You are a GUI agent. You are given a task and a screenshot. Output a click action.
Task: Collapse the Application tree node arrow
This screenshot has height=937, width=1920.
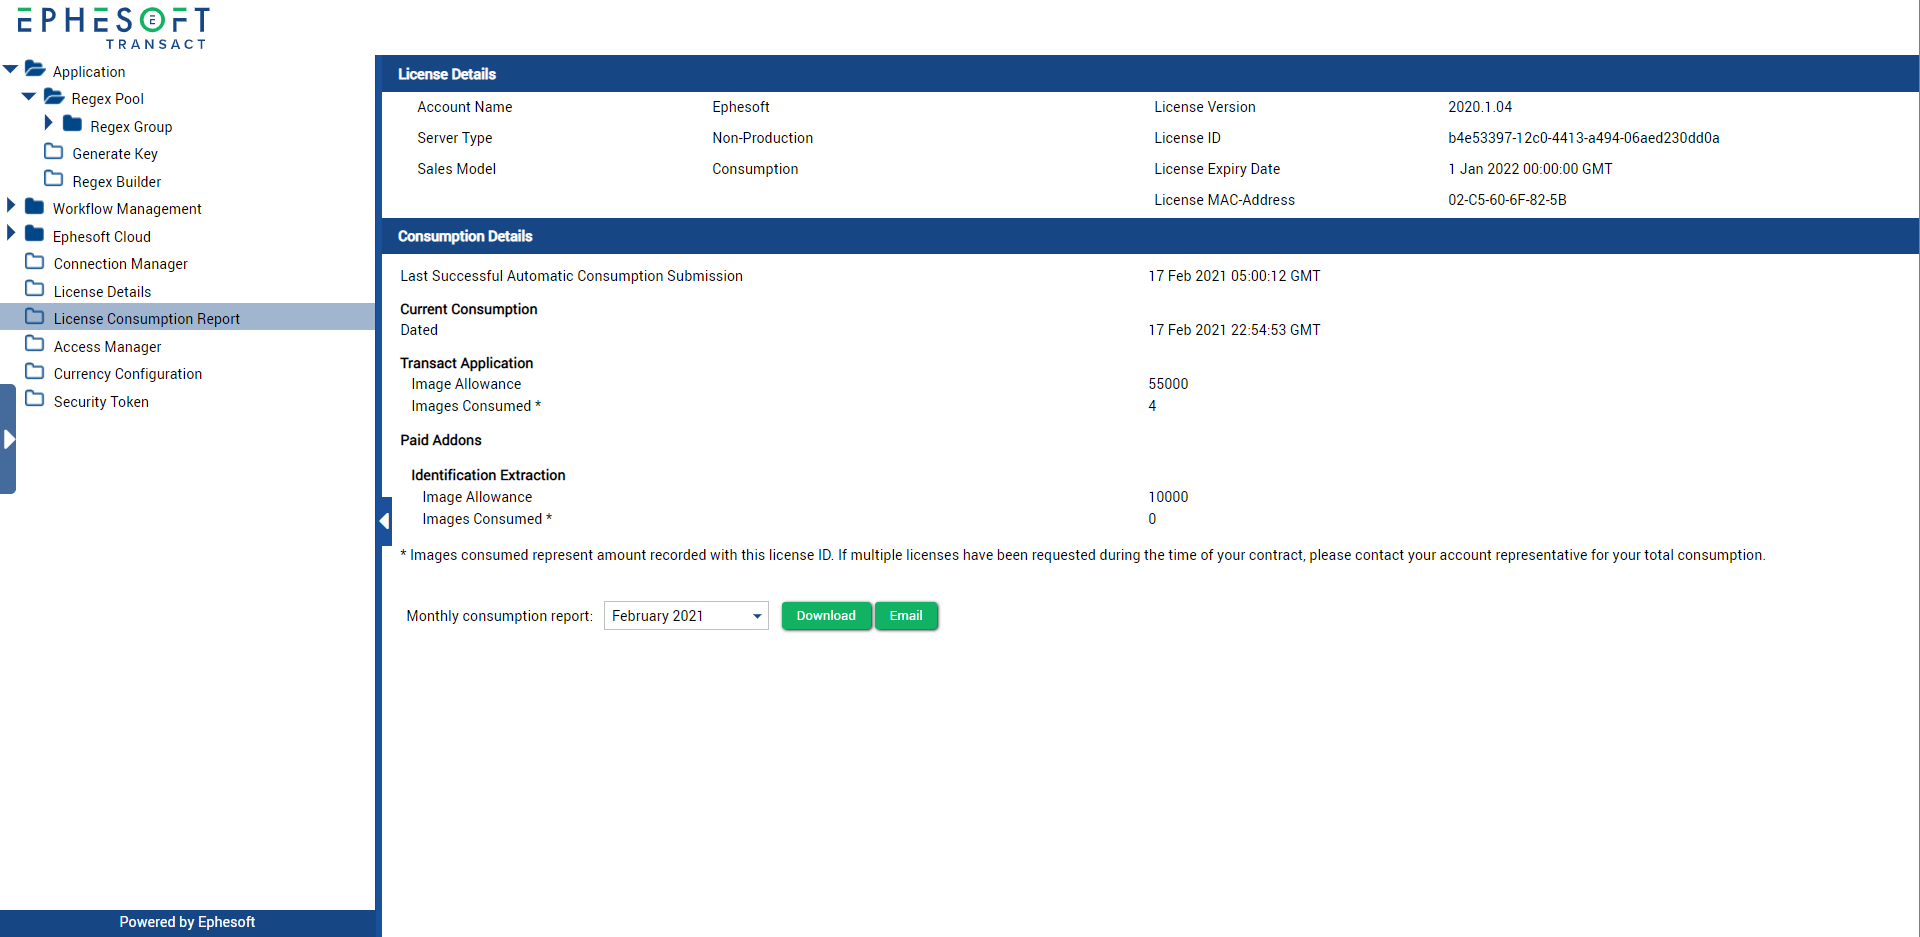10,69
